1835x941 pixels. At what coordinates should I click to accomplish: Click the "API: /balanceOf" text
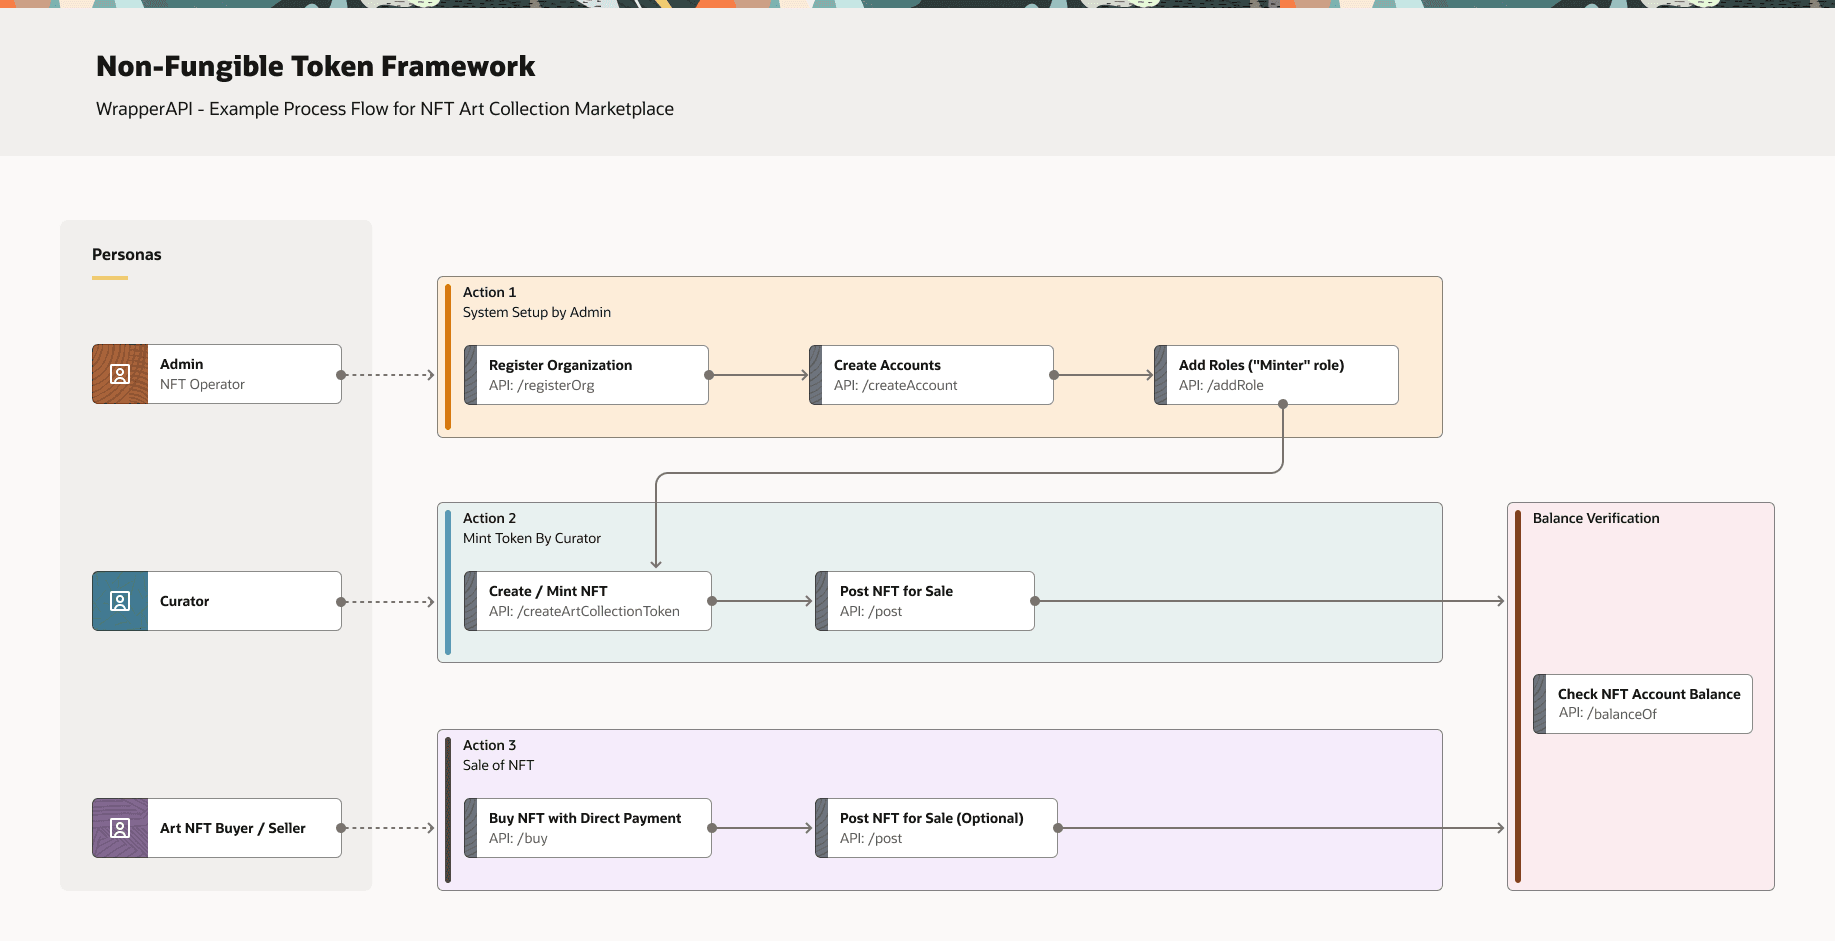1608,714
